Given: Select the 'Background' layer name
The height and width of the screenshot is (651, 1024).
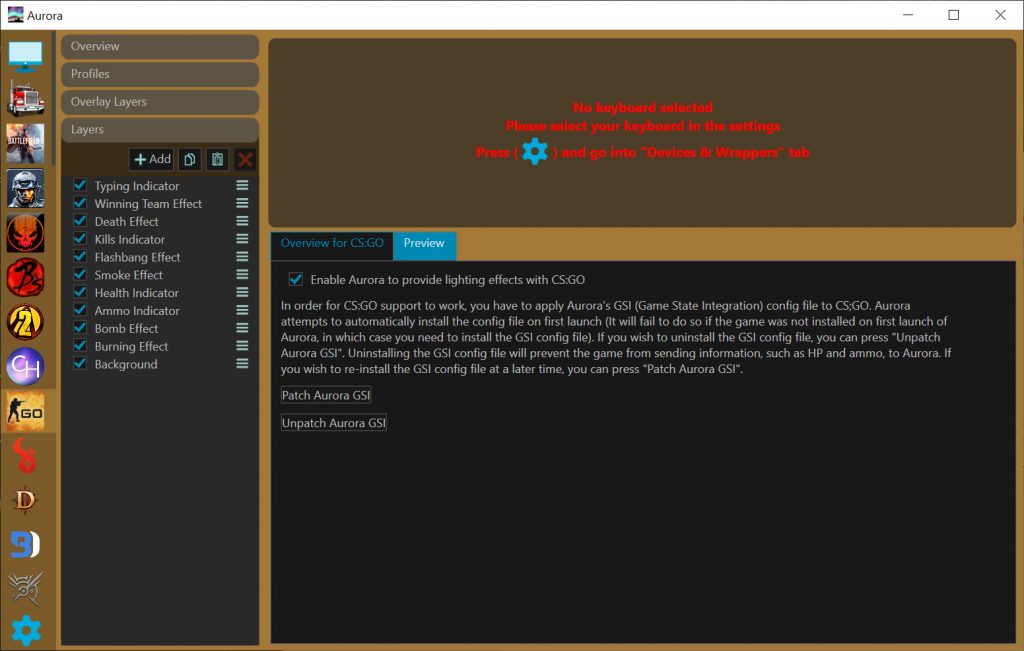Looking at the screenshot, I should (126, 364).
